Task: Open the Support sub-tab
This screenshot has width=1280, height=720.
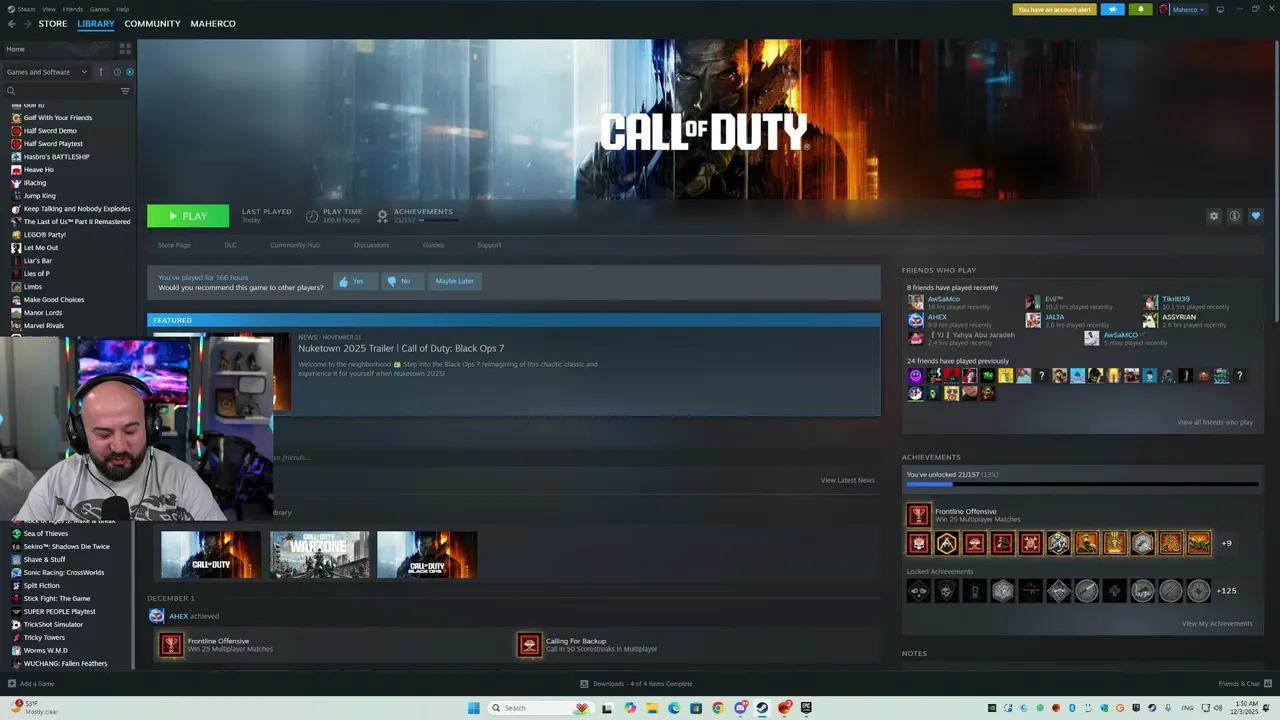Action: pos(489,245)
